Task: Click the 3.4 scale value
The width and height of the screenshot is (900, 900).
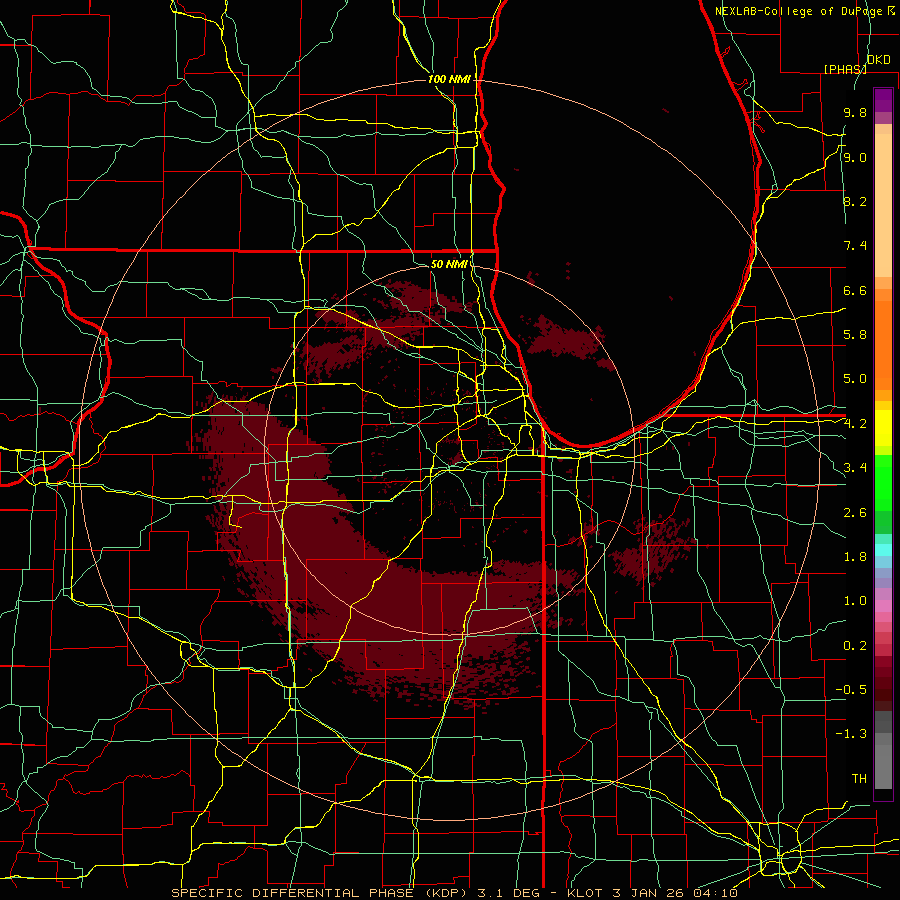Action: click(x=855, y=468)
